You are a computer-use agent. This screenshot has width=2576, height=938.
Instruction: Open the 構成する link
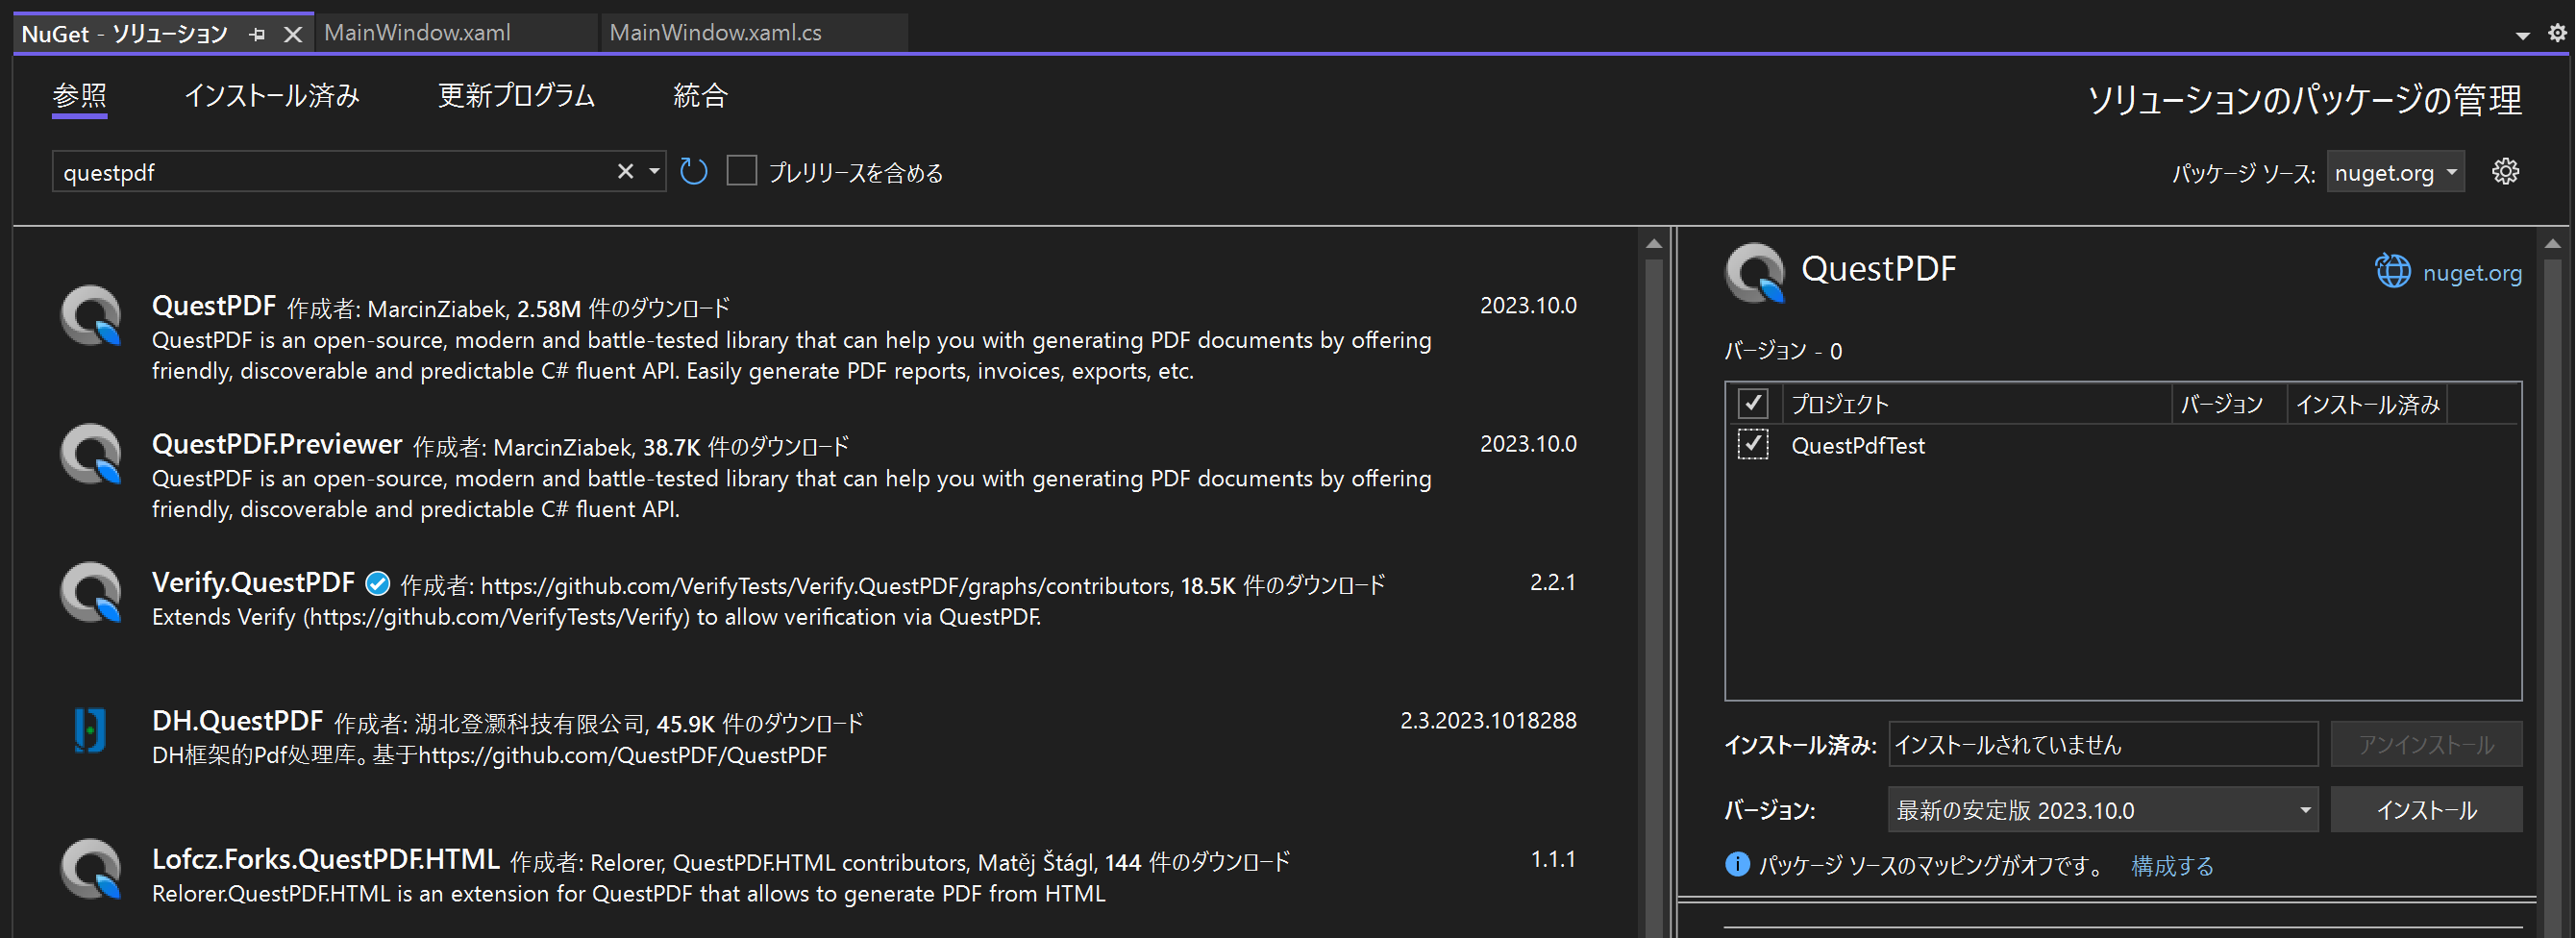point(2172,865)
